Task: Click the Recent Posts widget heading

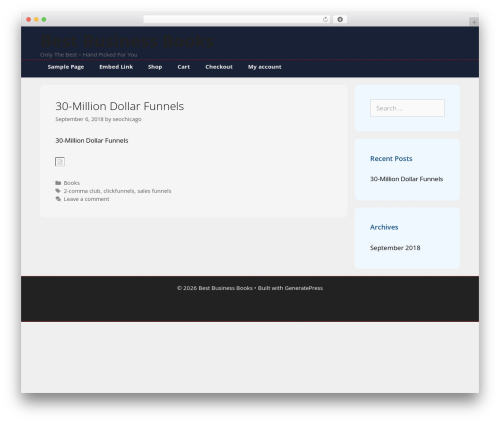Action: (x=391, y=159)
